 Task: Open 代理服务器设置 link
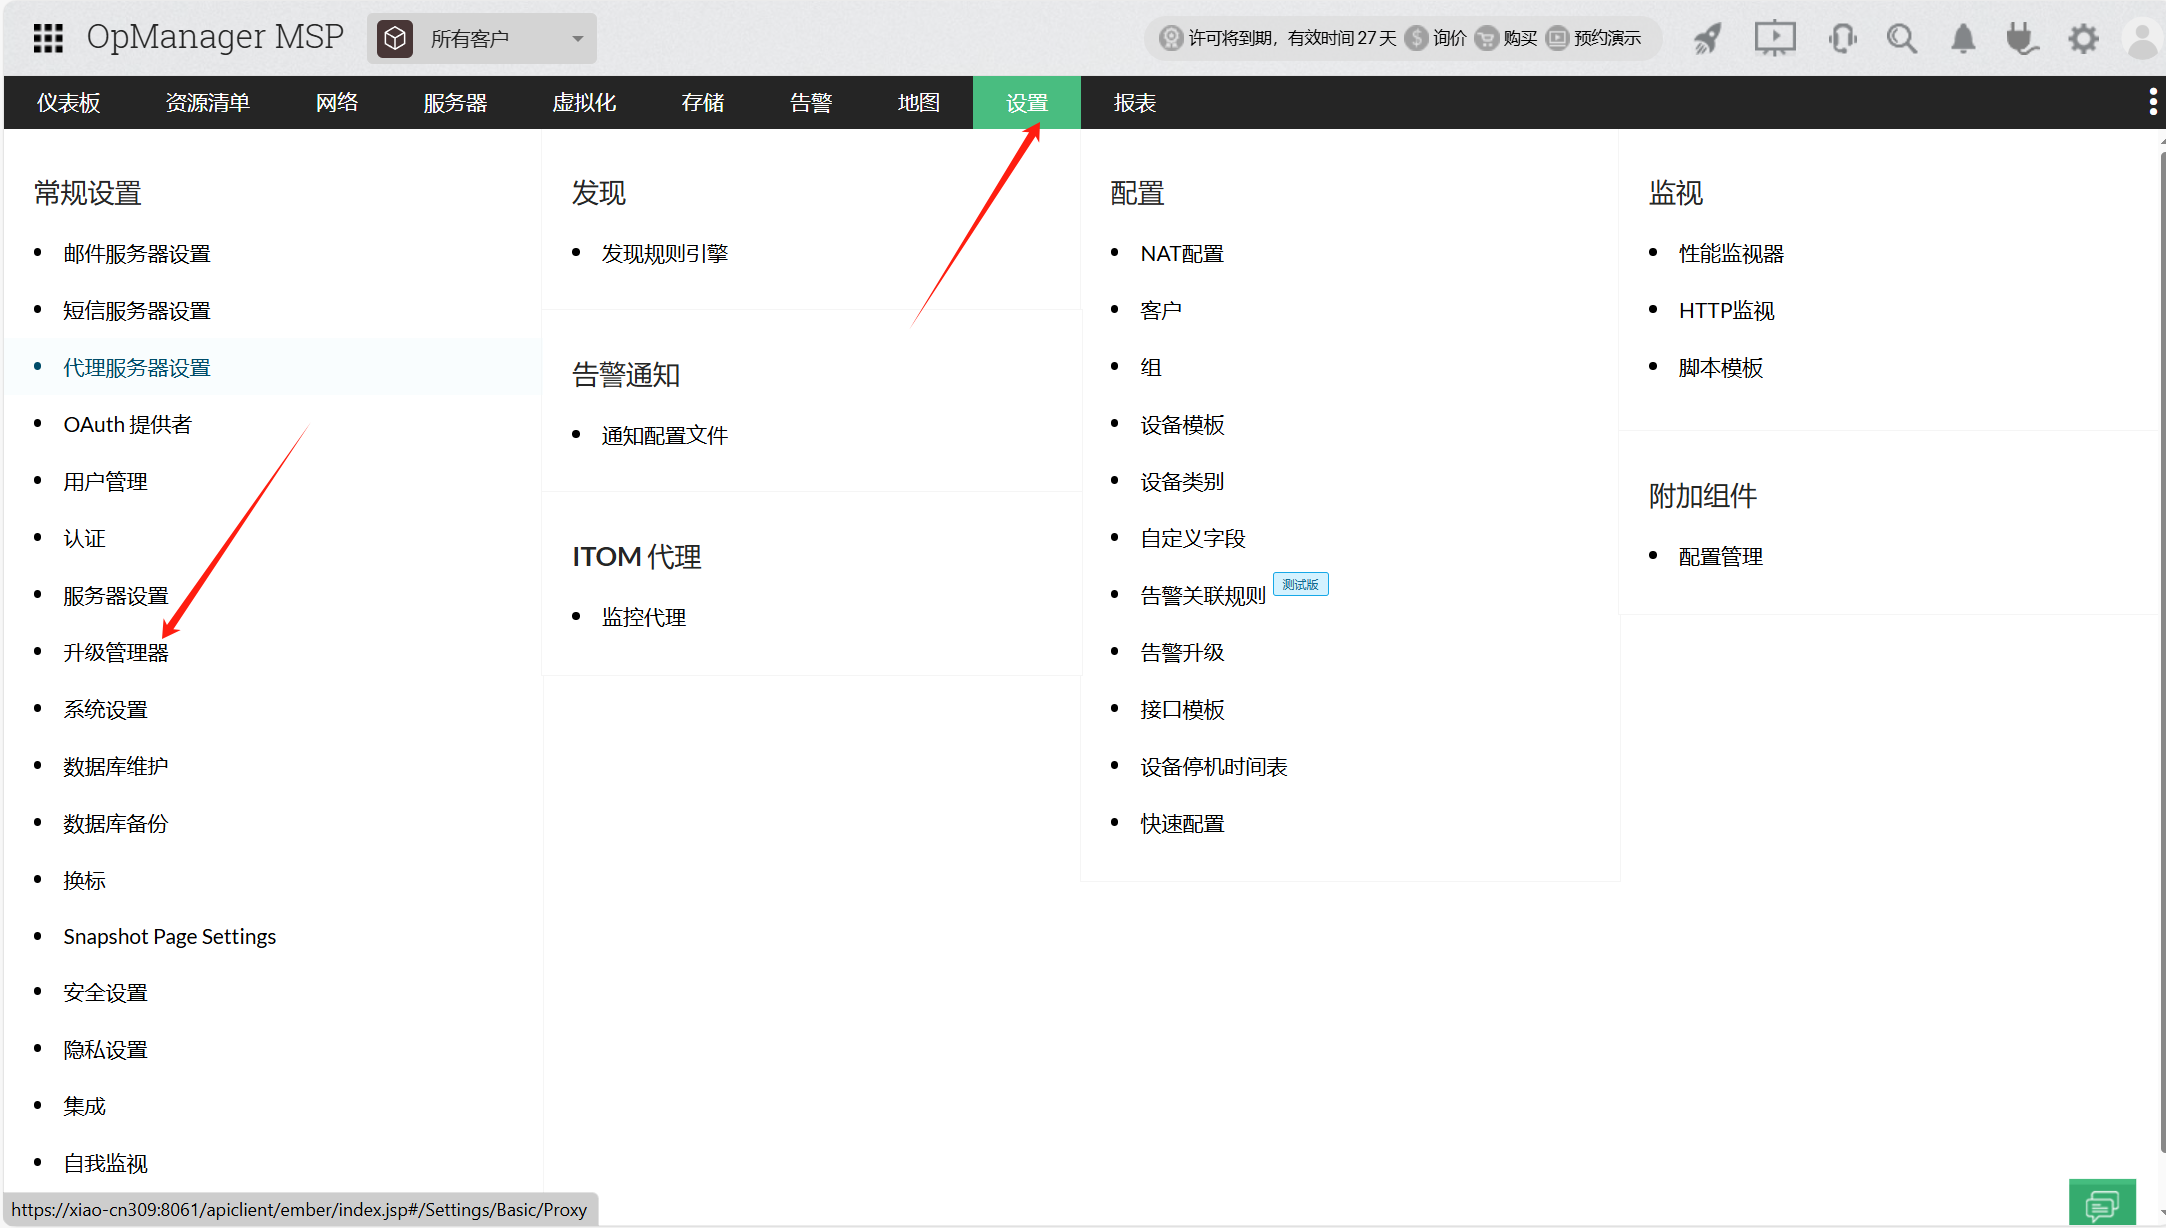137,368
